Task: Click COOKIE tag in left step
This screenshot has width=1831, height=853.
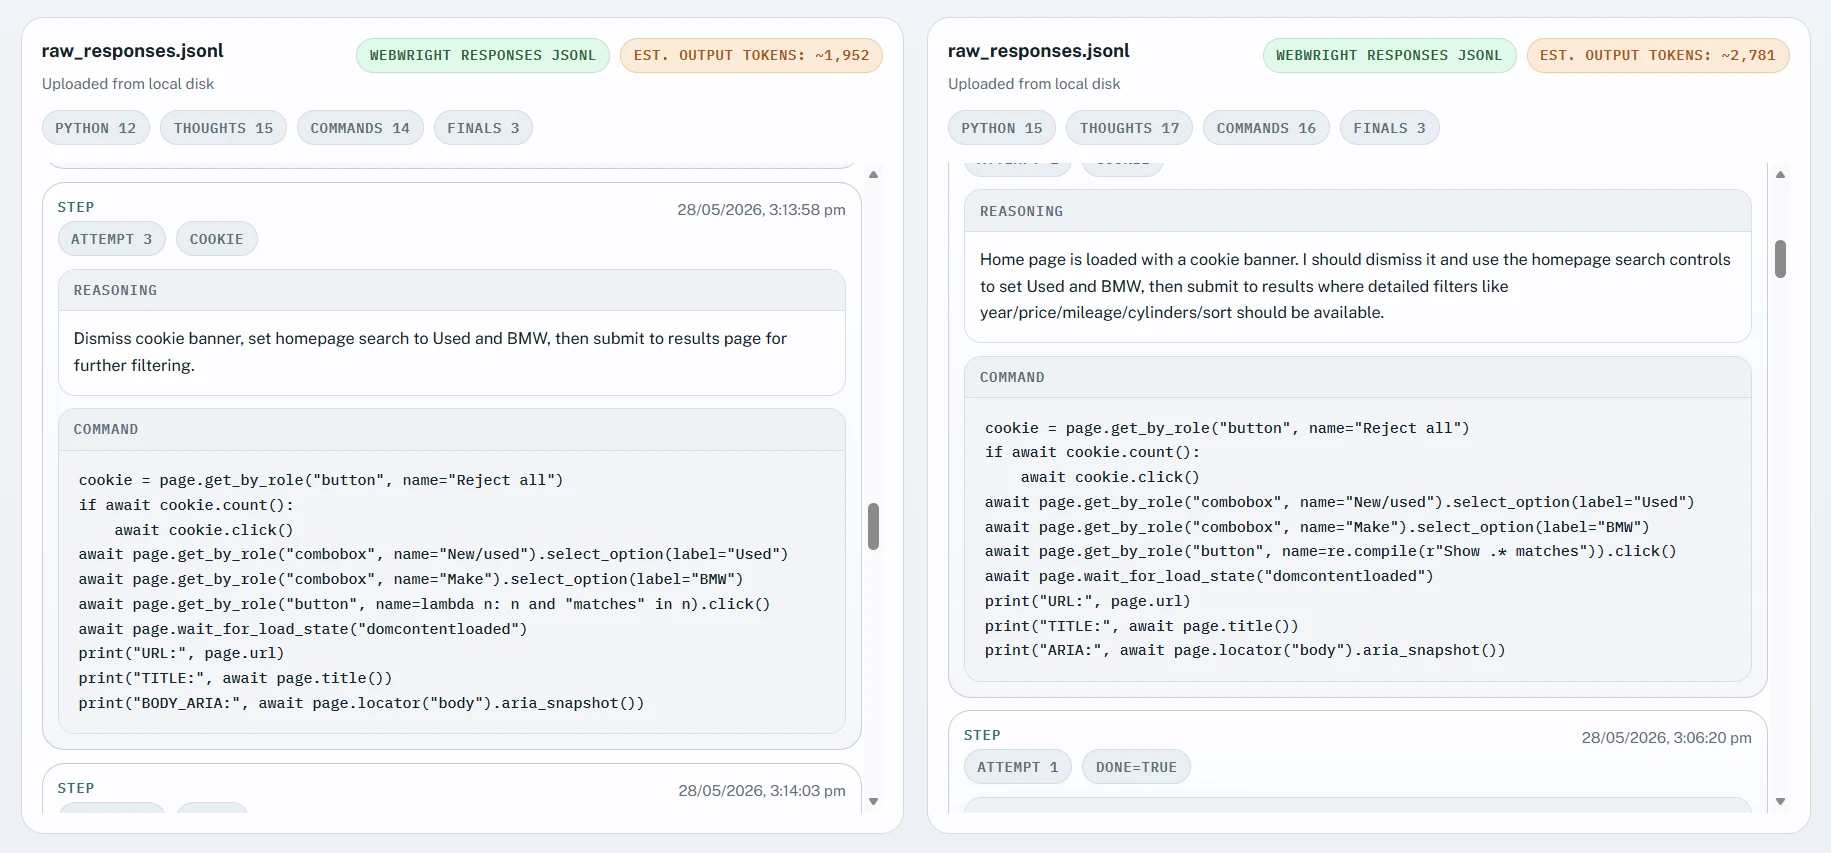Action: click(x=217, y=239)
